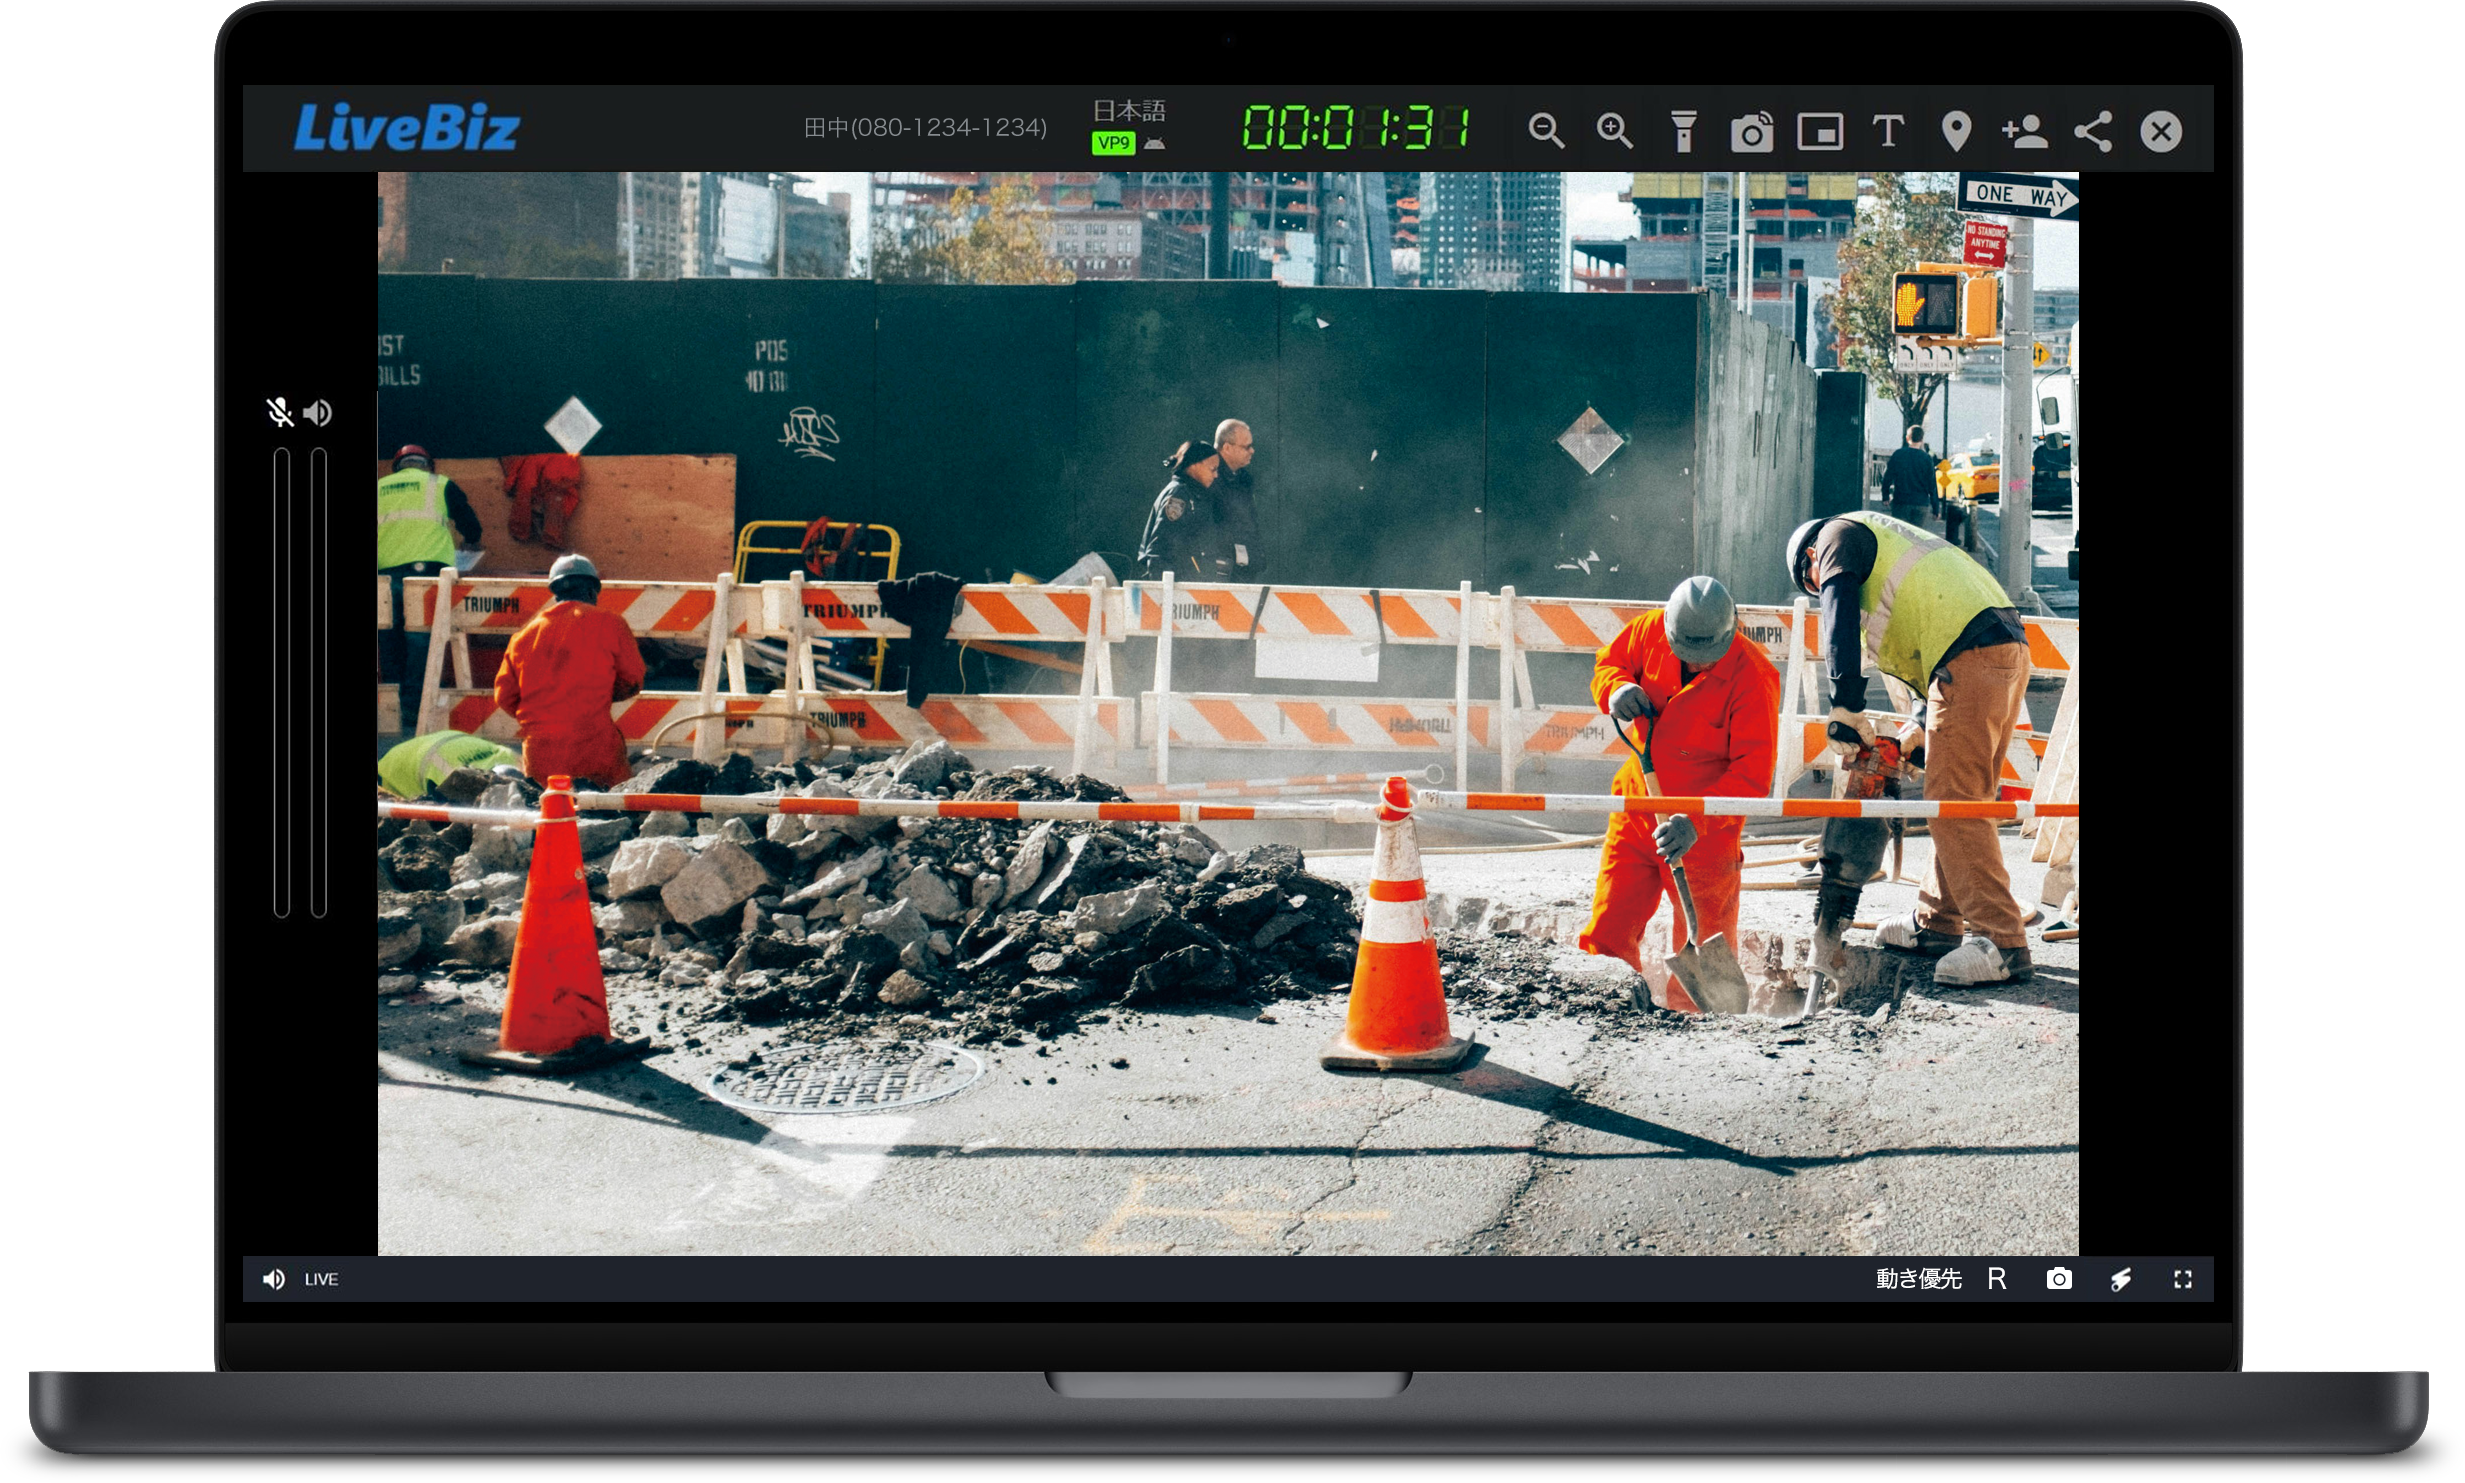This screenshot has height=1483, width=2465.
Task: Turn on the remote flashlight icon
Action: pyautogui.click(x=1683, y=131)
